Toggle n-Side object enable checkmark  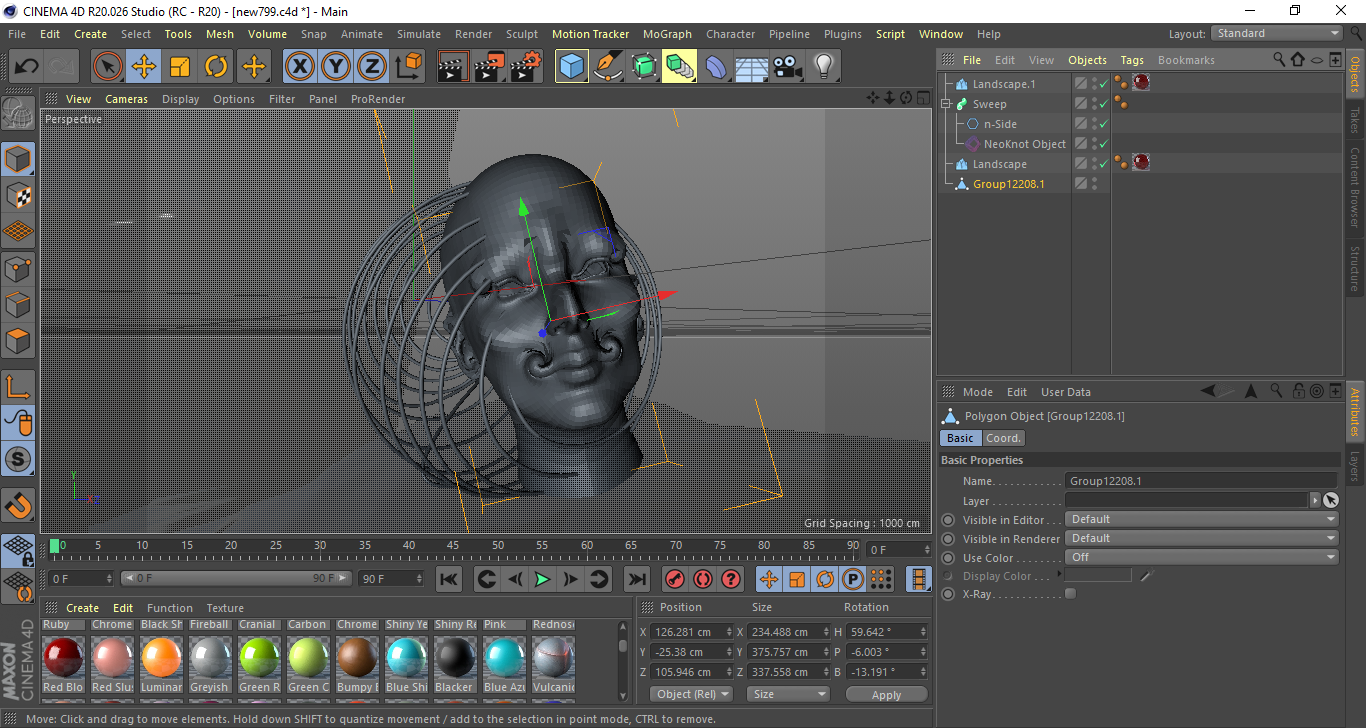pyautogui.click(x=1103, y=124)
